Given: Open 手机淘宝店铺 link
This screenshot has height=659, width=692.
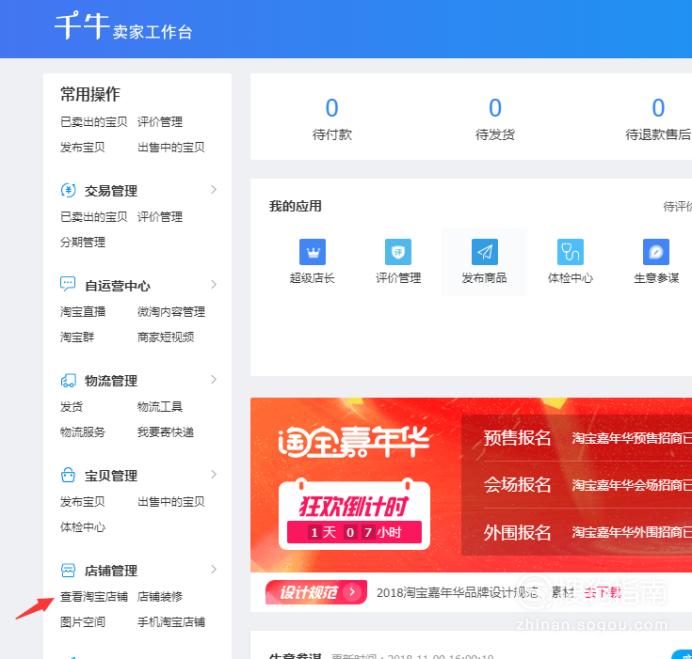Looking at the screenshot, I should [x=171, y=622].
